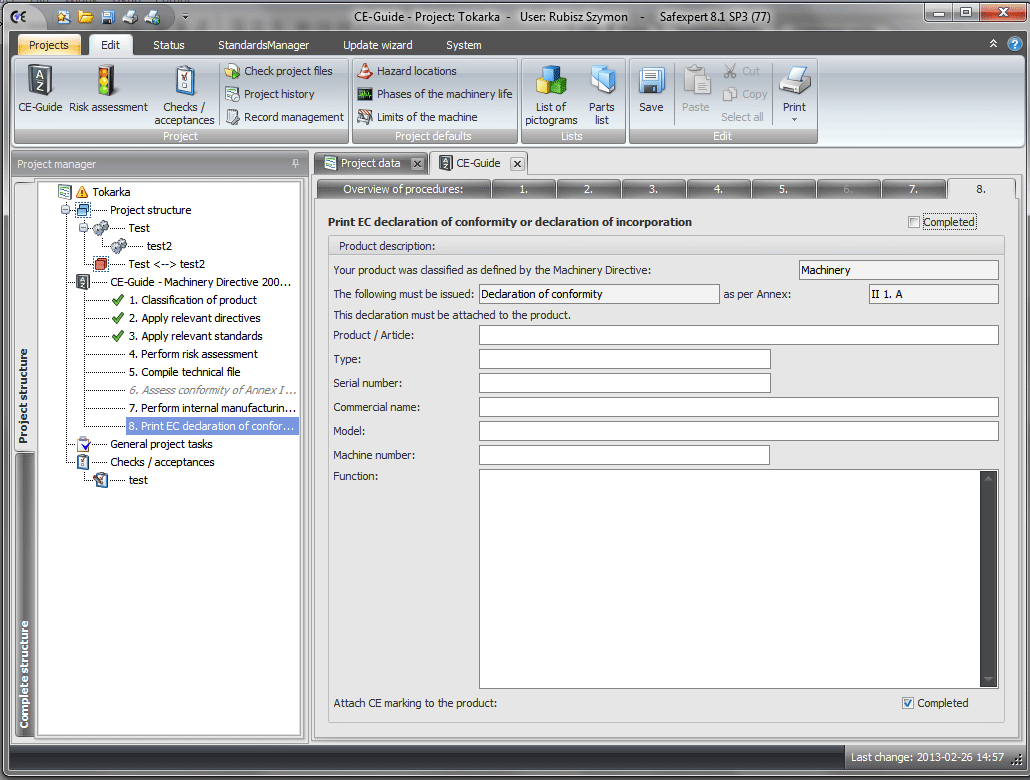The height and width of the screenshot is (780, 1030).
Task: Collapse the Project structure tree node
Action: 66,210
